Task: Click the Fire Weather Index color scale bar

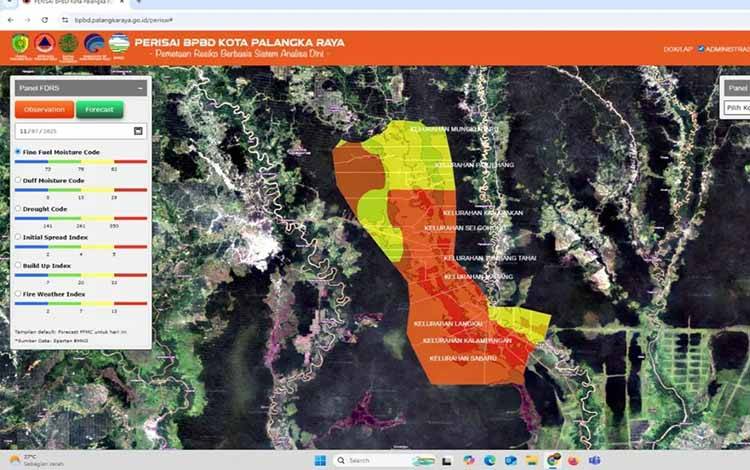Action: (81, 304)
